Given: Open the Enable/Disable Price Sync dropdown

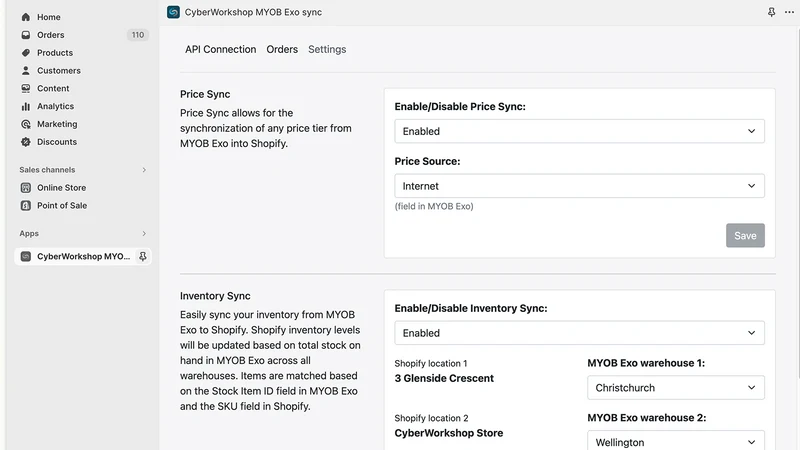Looking at the screenshot, I should (x=579, y=131).
